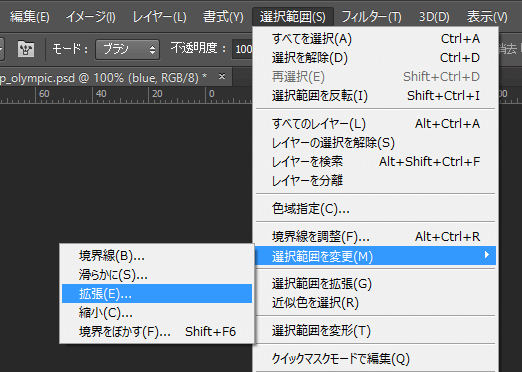The image size is (522, 372).
Task: Close the p_olympic.psd document tab
Action: 222,77
